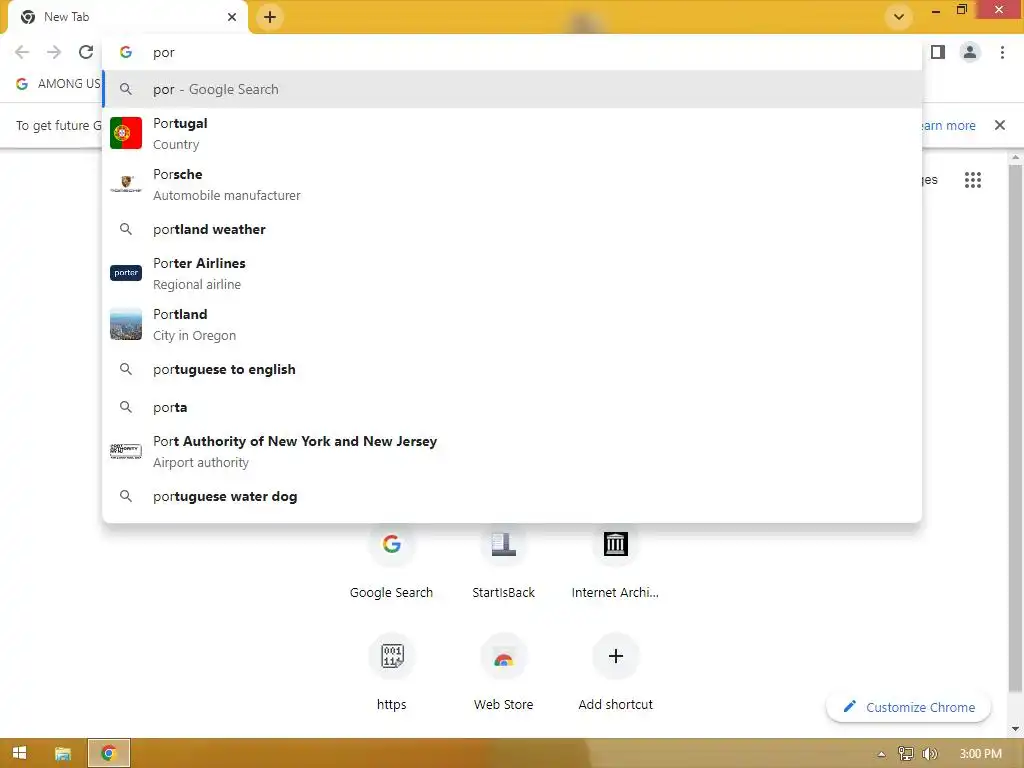This screenshot has width=1024, height=768.
Task: Open the profile avatar menu
Action: (x=970, y=52)
